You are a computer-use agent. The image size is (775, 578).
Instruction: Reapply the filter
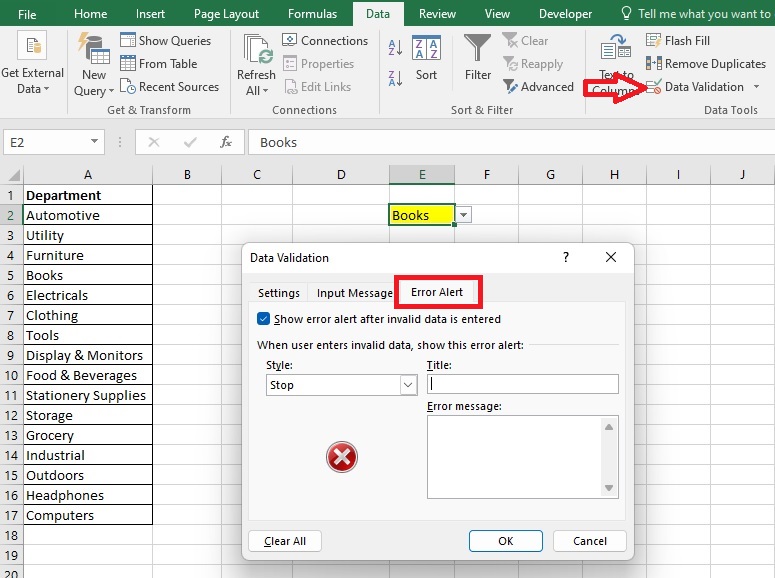[x=533, y=64]
